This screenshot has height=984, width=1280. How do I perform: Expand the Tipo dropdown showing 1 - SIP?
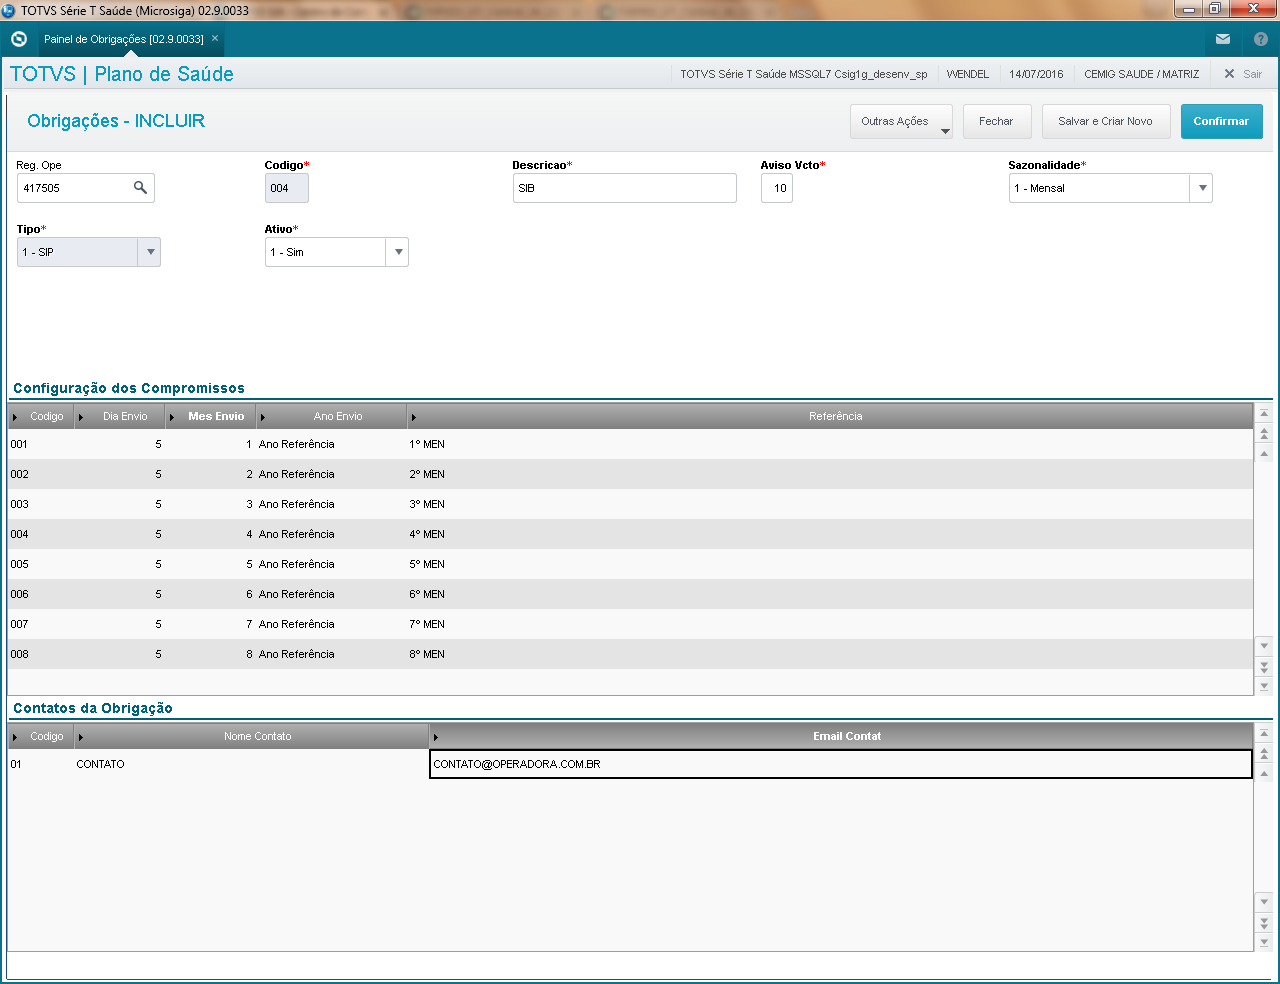(x=150, y=252)
